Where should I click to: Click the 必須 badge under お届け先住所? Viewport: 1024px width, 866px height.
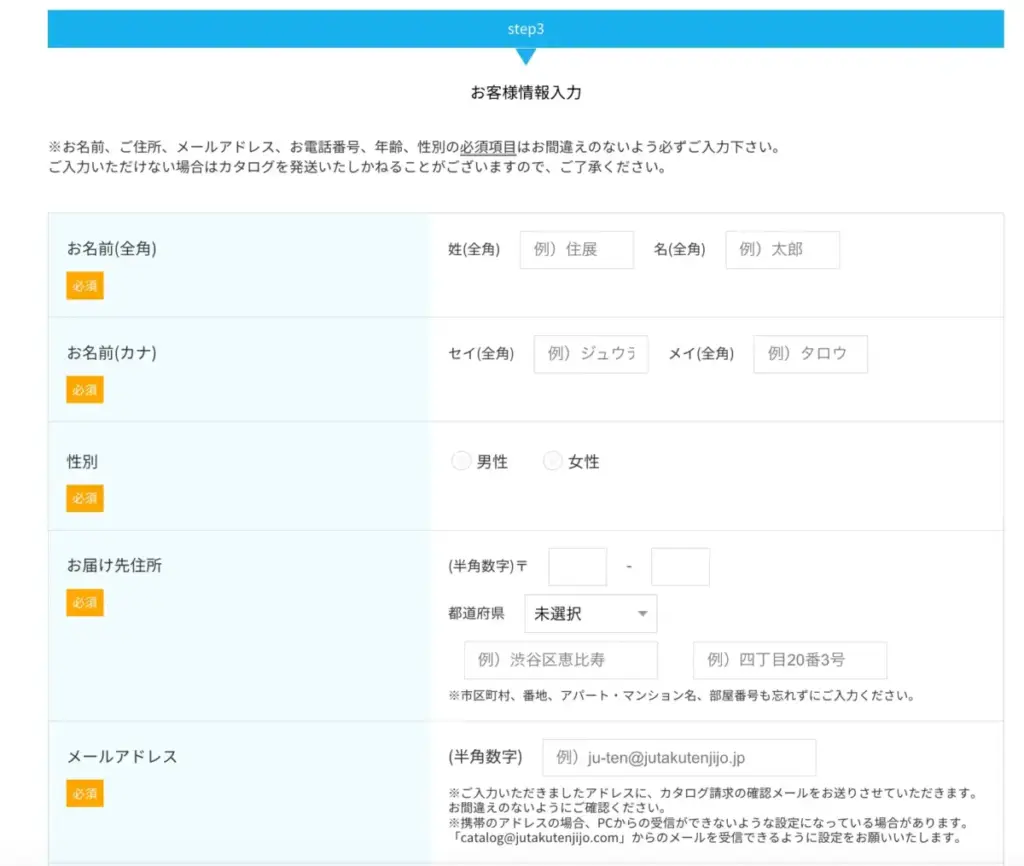(85, 603)
